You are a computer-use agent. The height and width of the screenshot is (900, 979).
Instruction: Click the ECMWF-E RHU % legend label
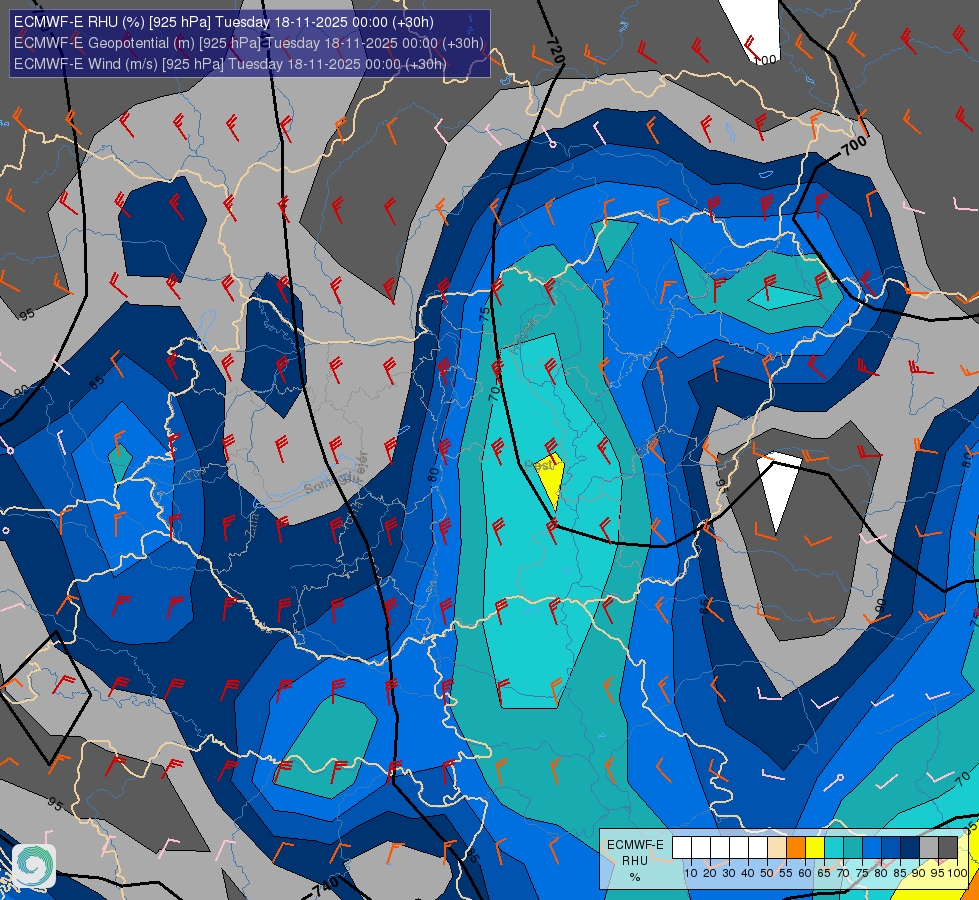(635, 861)
